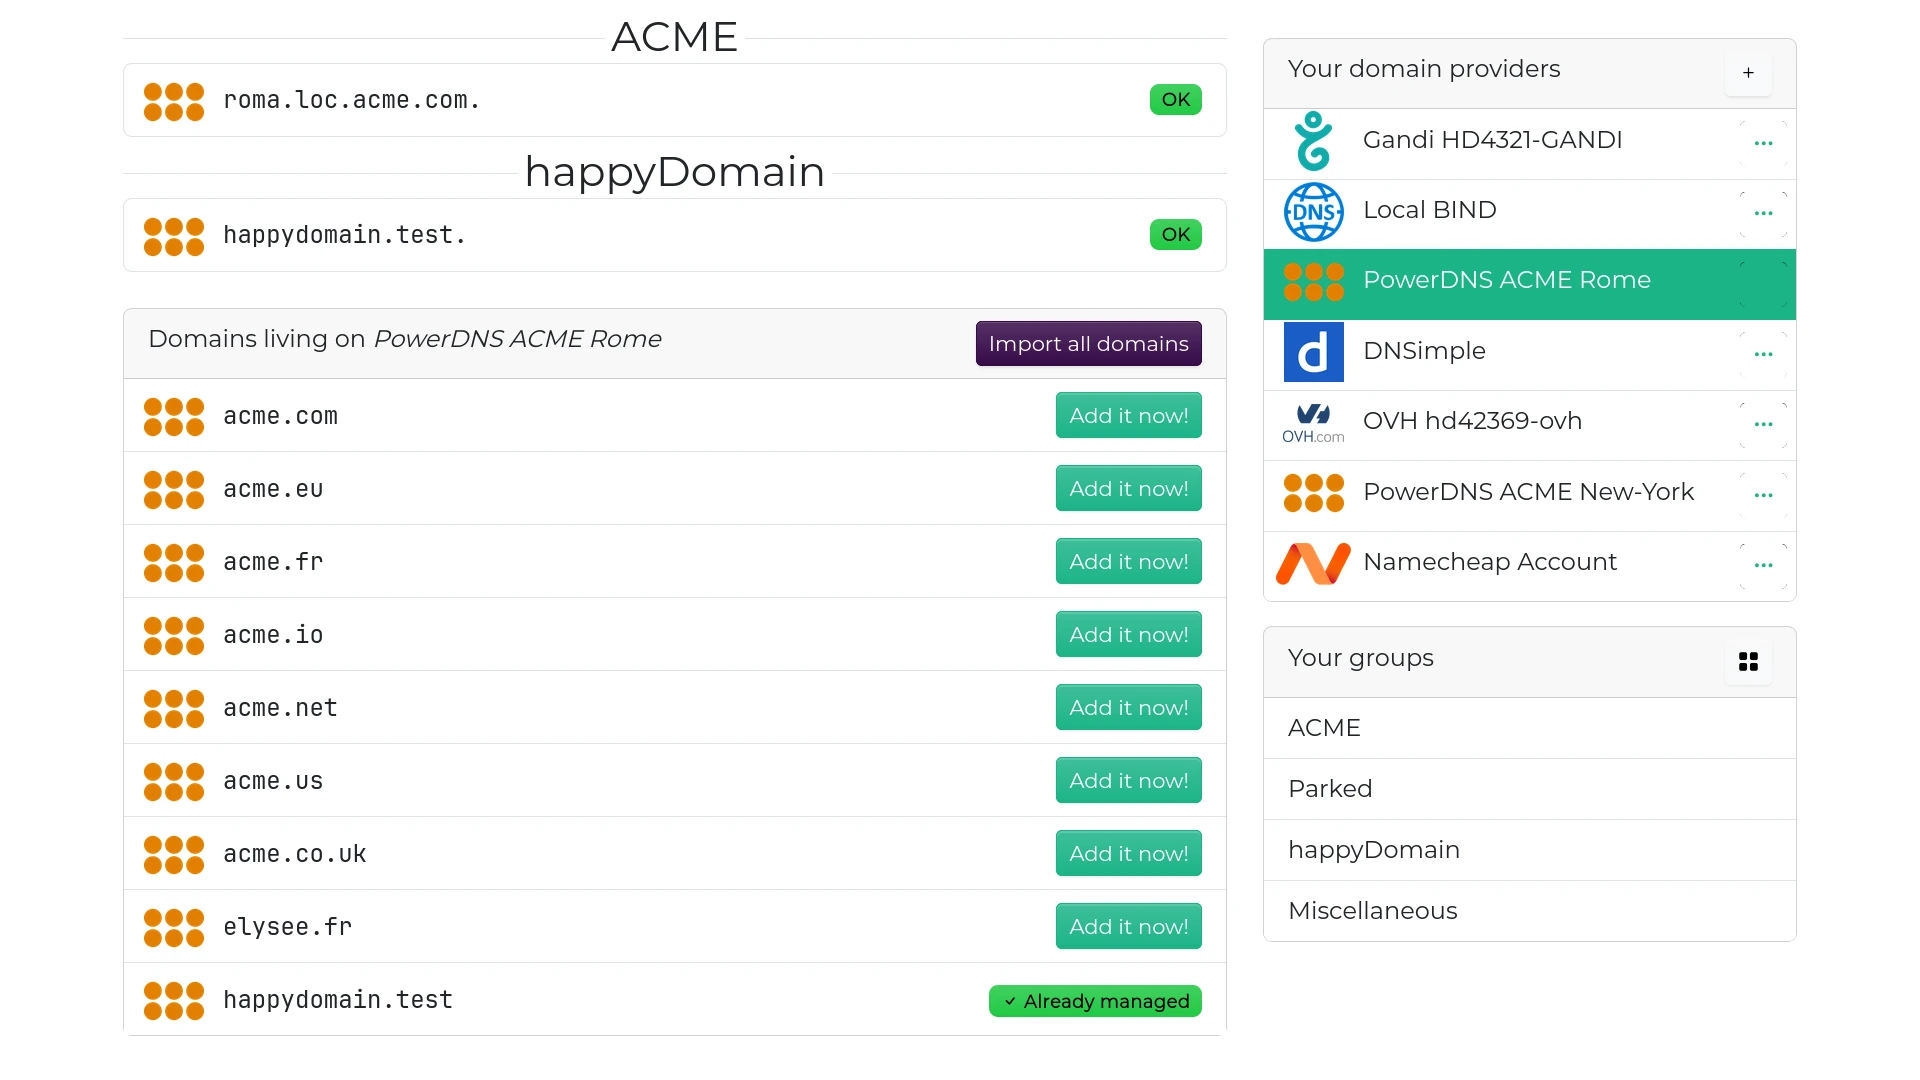
Task: Click the OVH.com logo icon
Action: 1313,423
